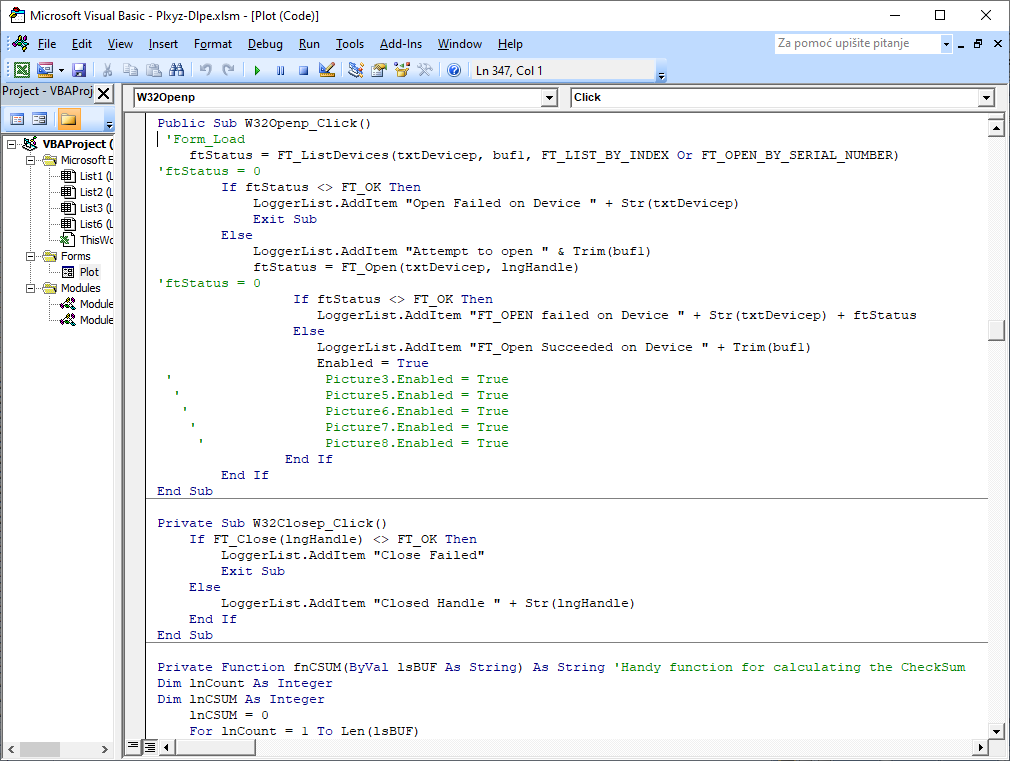Image resolution: width=1010 pixels, height=761 pixels.
Task: Open Visual Basic Help icon
Action: [x=454, y=70]
